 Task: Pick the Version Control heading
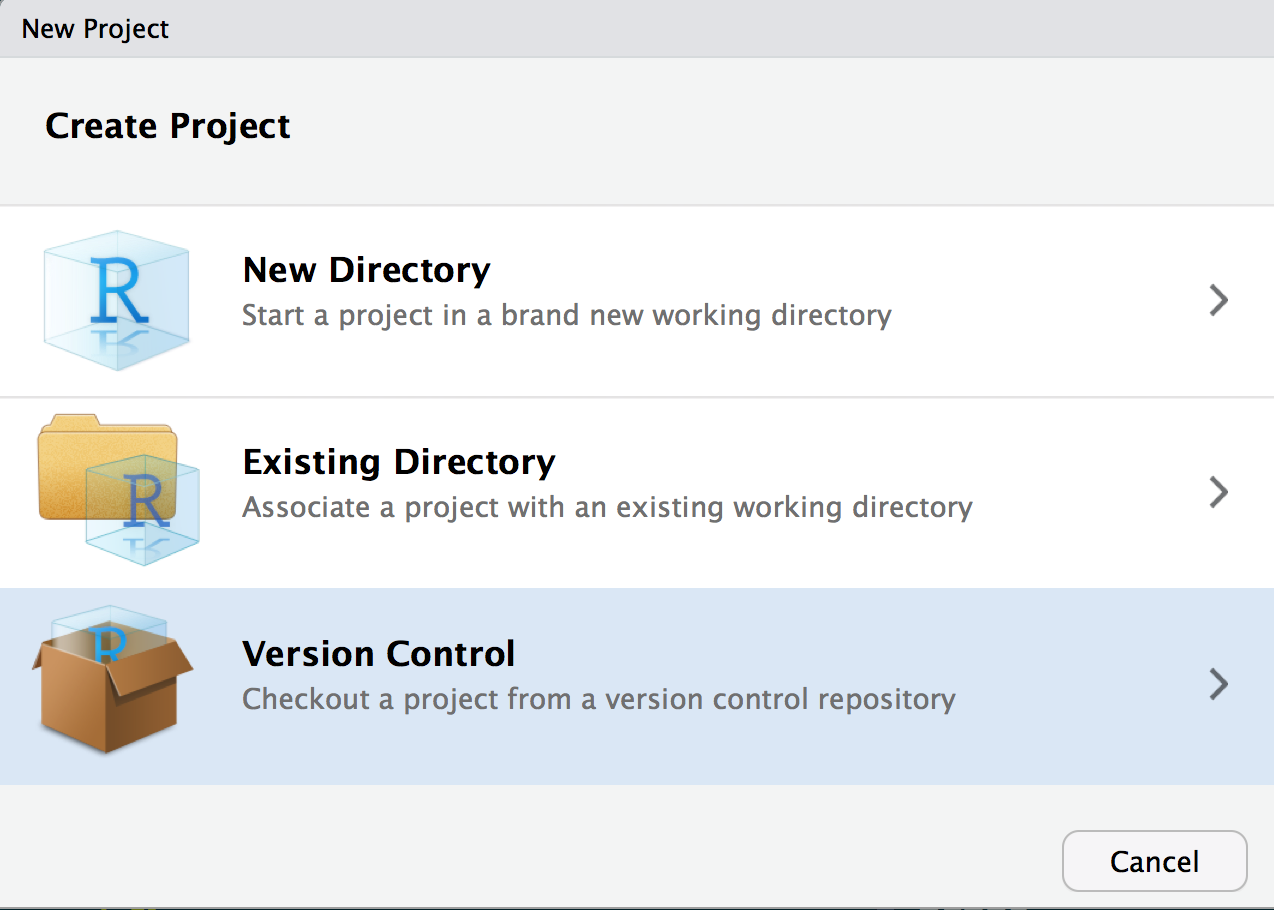[x=378, y=654]
